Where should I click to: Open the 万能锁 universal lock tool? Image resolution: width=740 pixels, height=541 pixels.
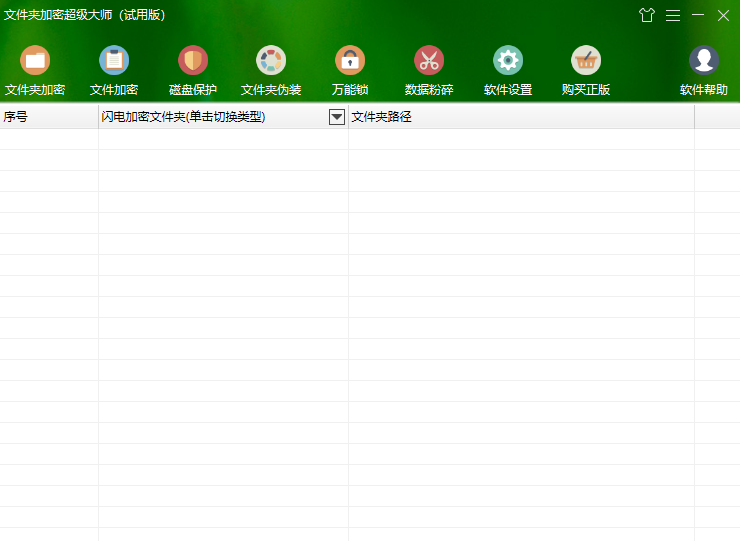coord(350,62)
